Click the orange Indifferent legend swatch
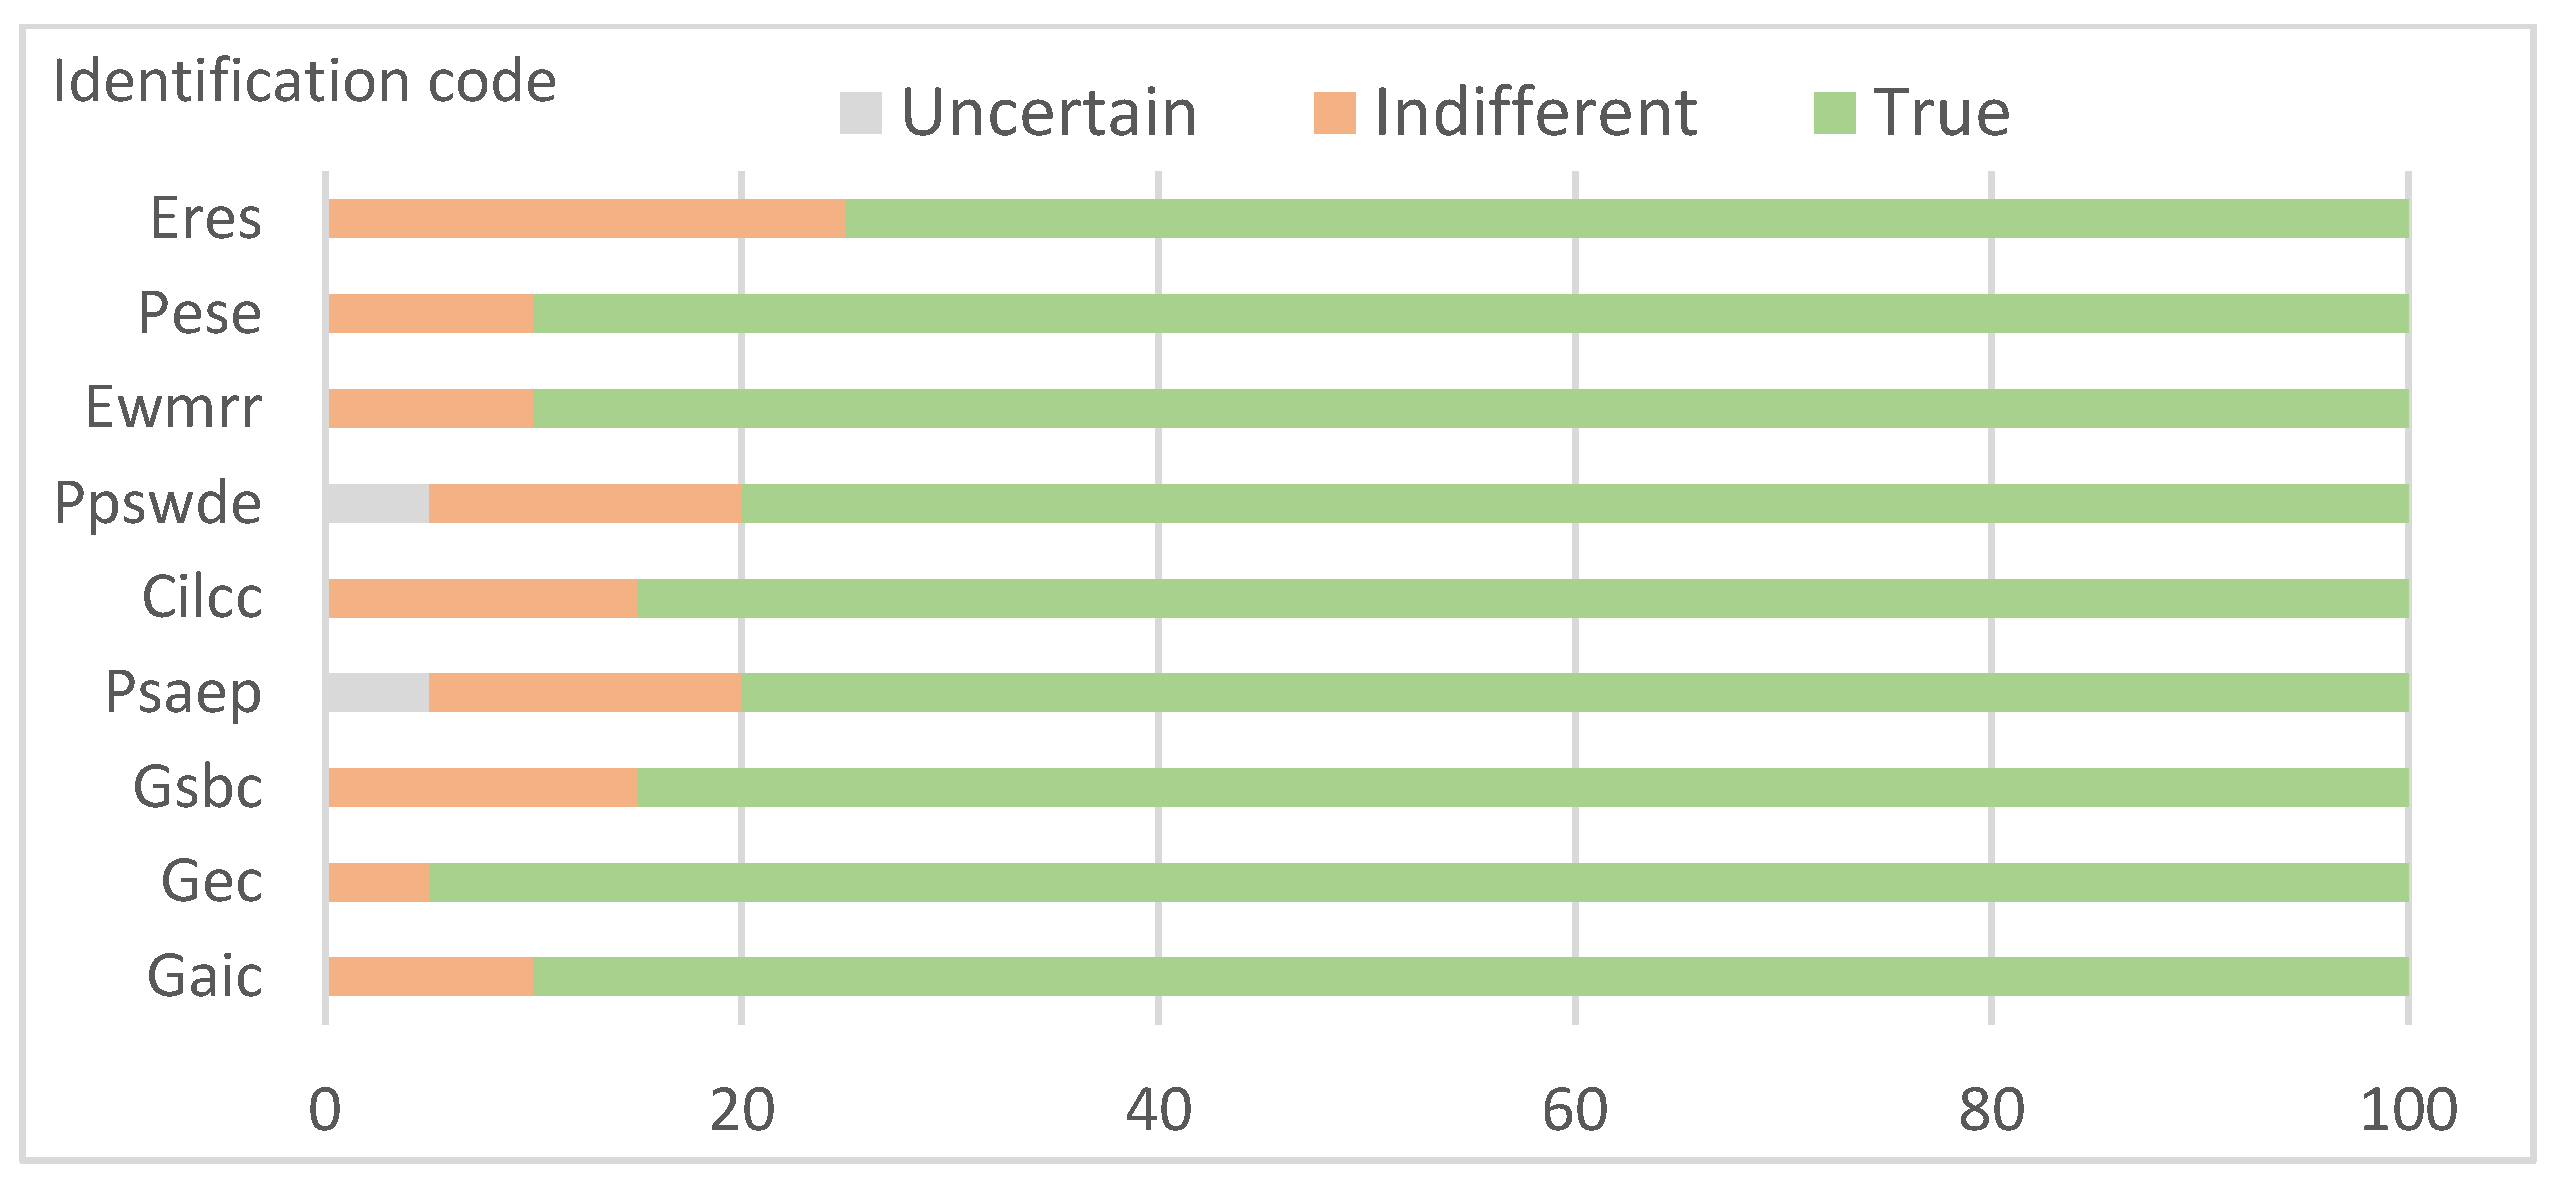 click(x=1334, y=113)
